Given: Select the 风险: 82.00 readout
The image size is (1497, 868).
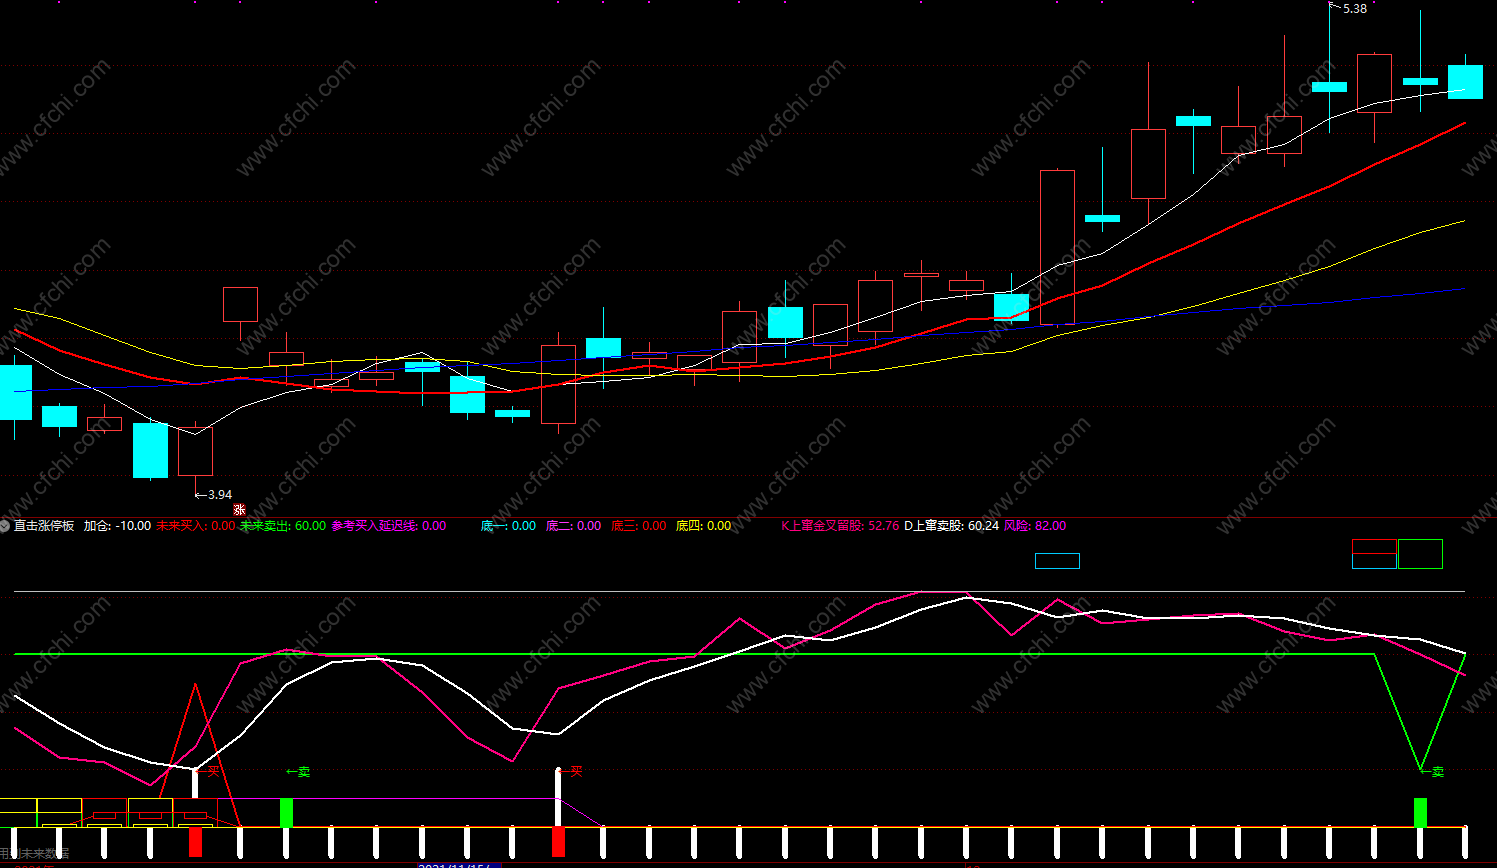Looking at the screenshot, I should [1035, 526].
